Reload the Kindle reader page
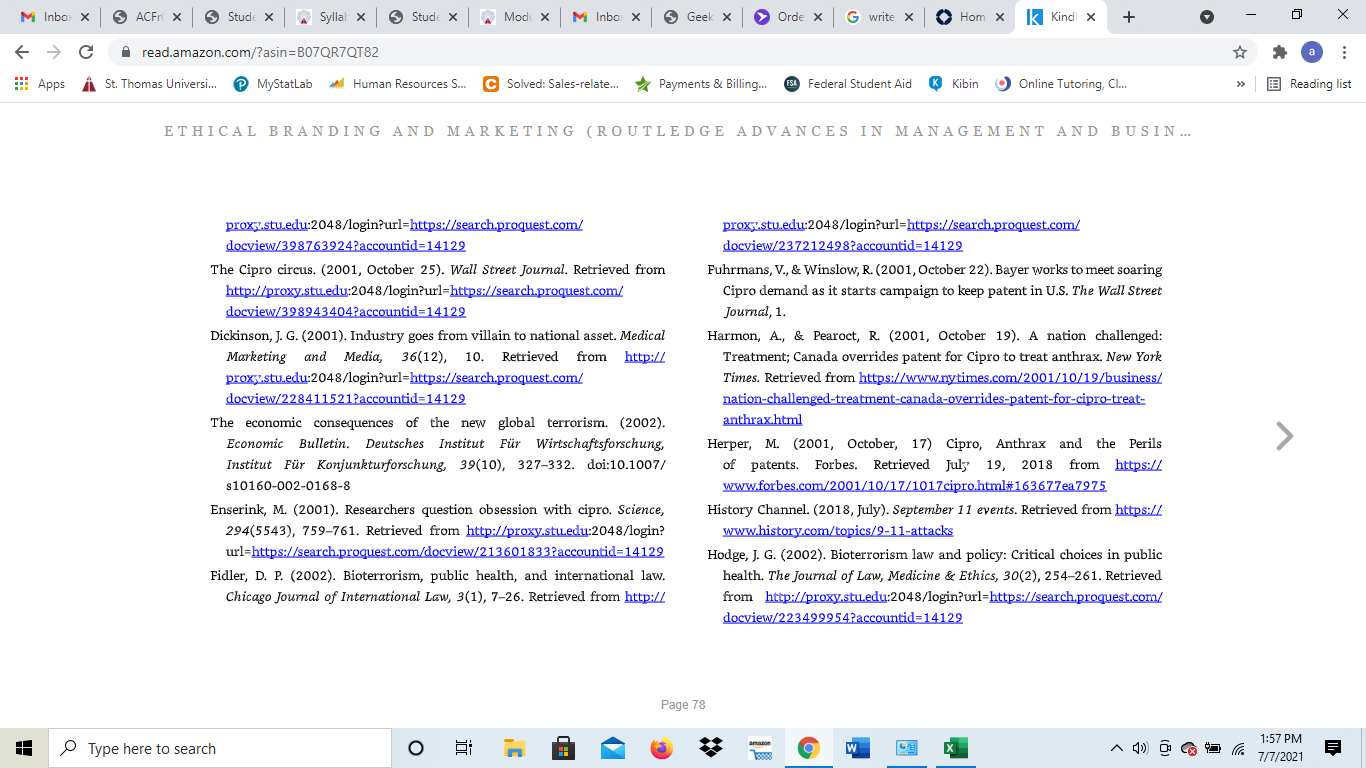 (x=86, y=52)
